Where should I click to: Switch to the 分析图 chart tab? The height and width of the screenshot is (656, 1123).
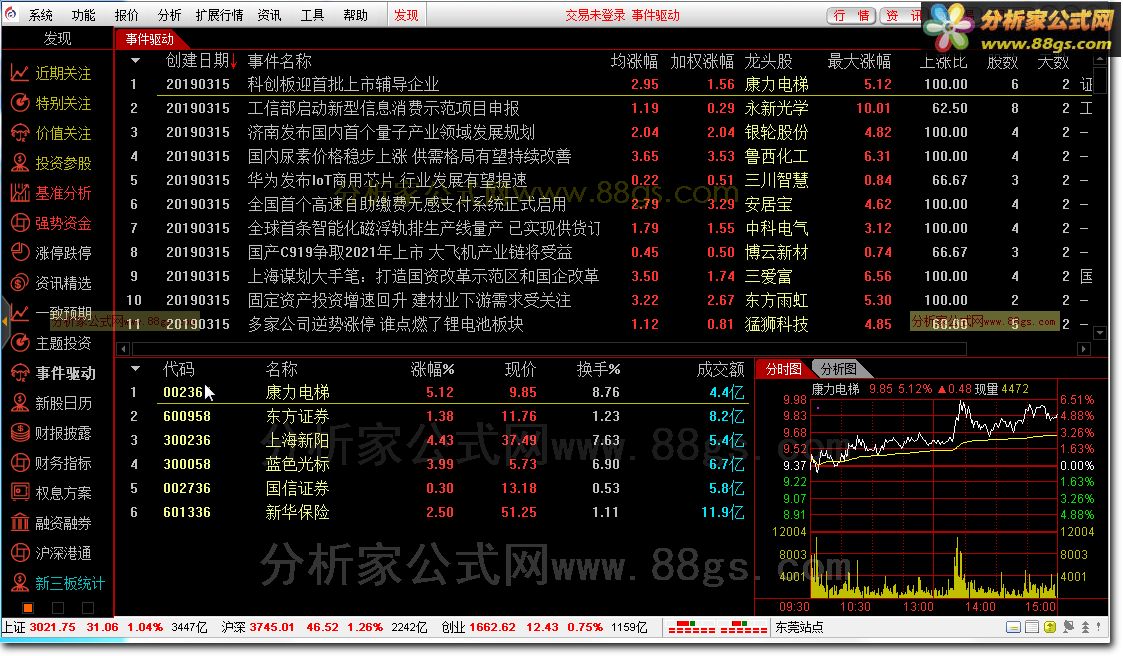pyautogui.click(x=839, y=369)
